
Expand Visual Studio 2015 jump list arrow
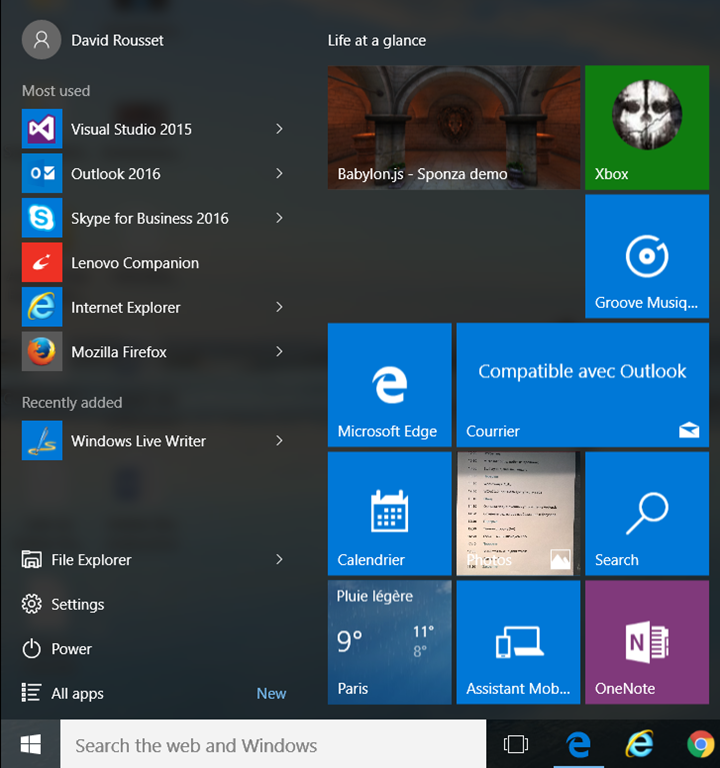tap(279, 129)
